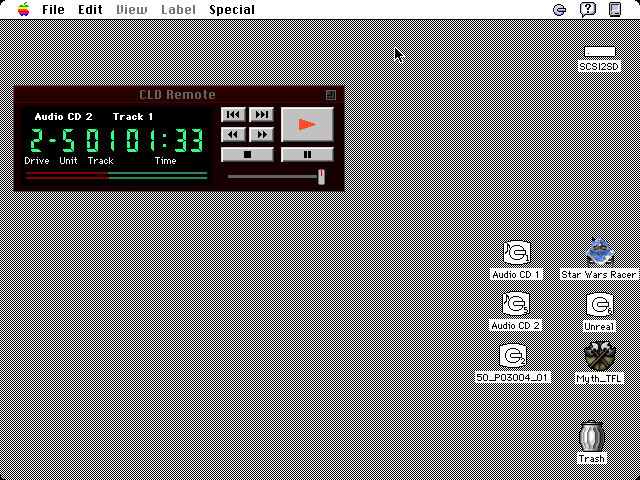Click the Audio CD 1 name label

point(516,275)
